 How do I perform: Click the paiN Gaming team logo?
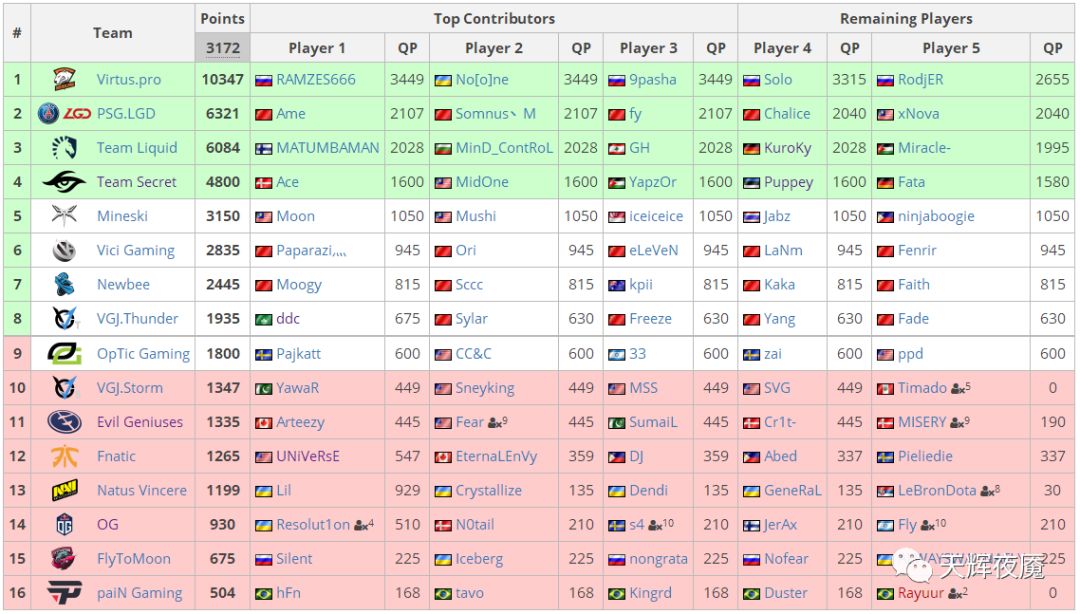point(64,593)
